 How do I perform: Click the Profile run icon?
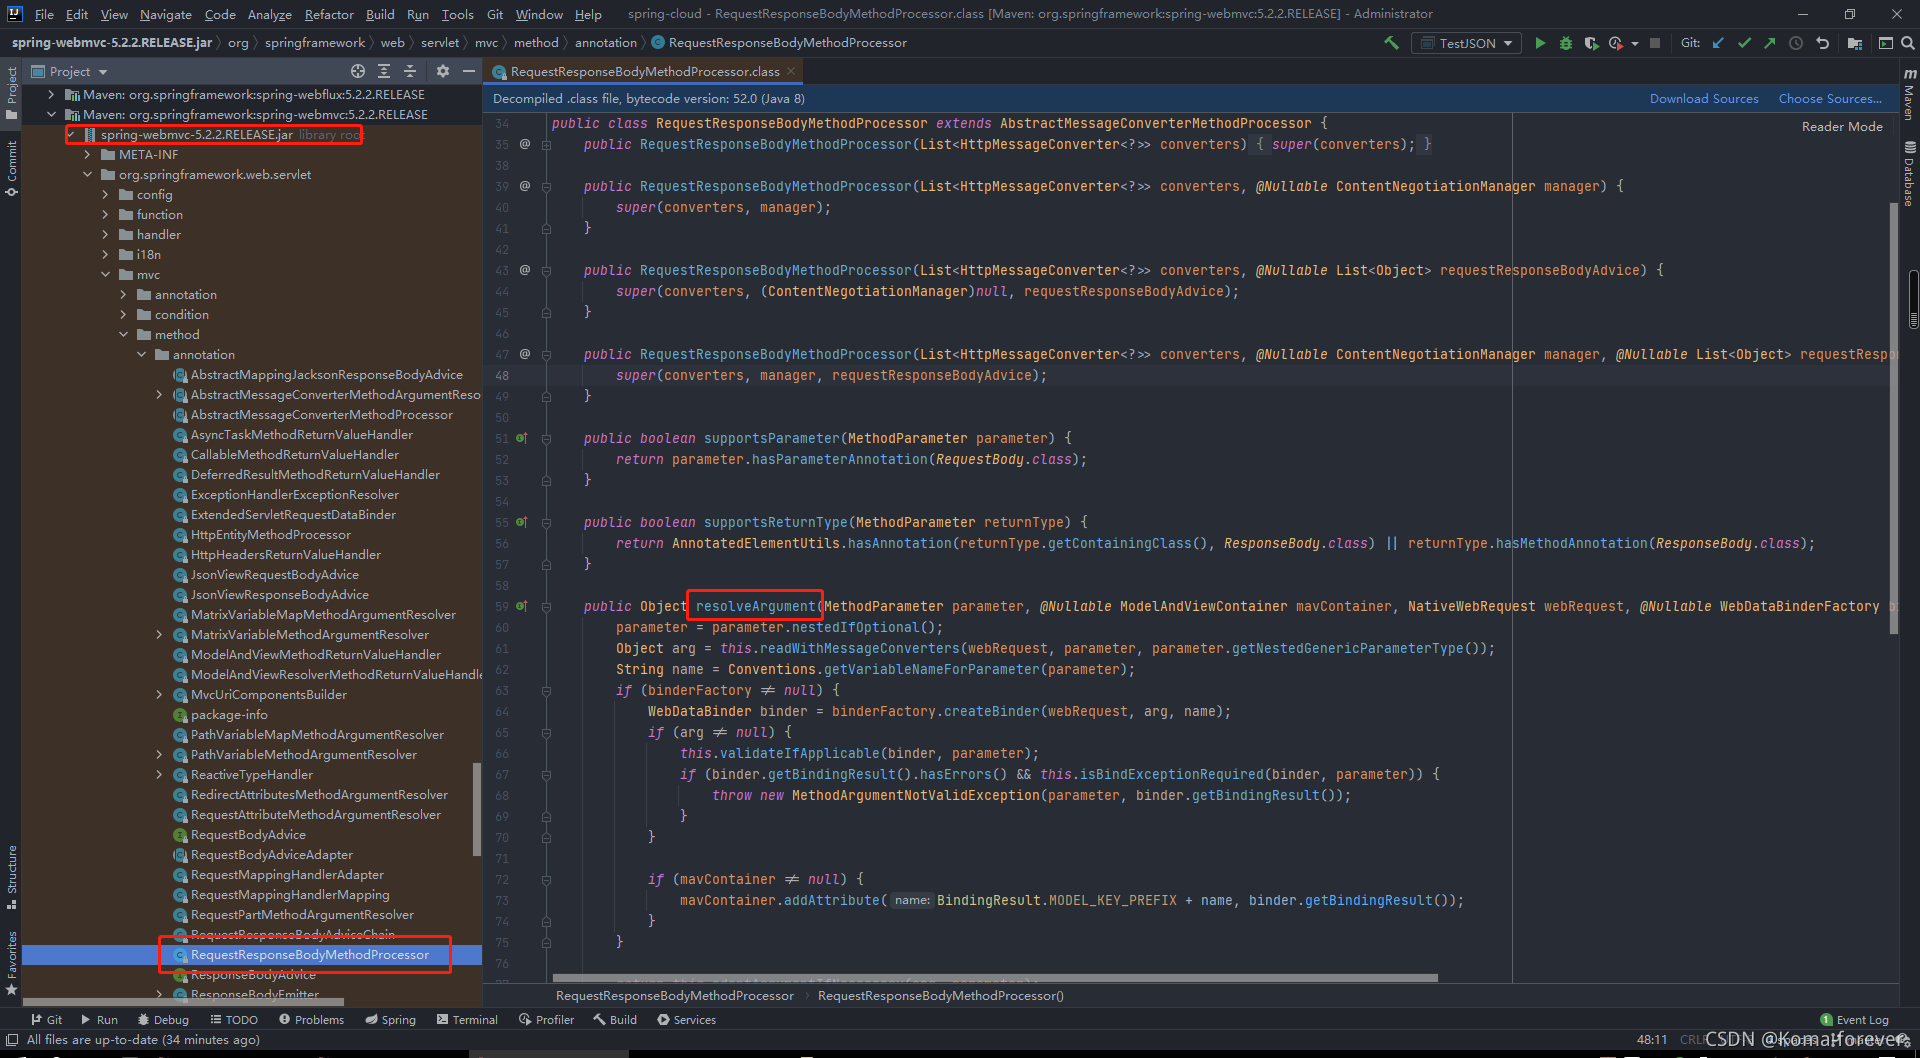[1616, 43]
